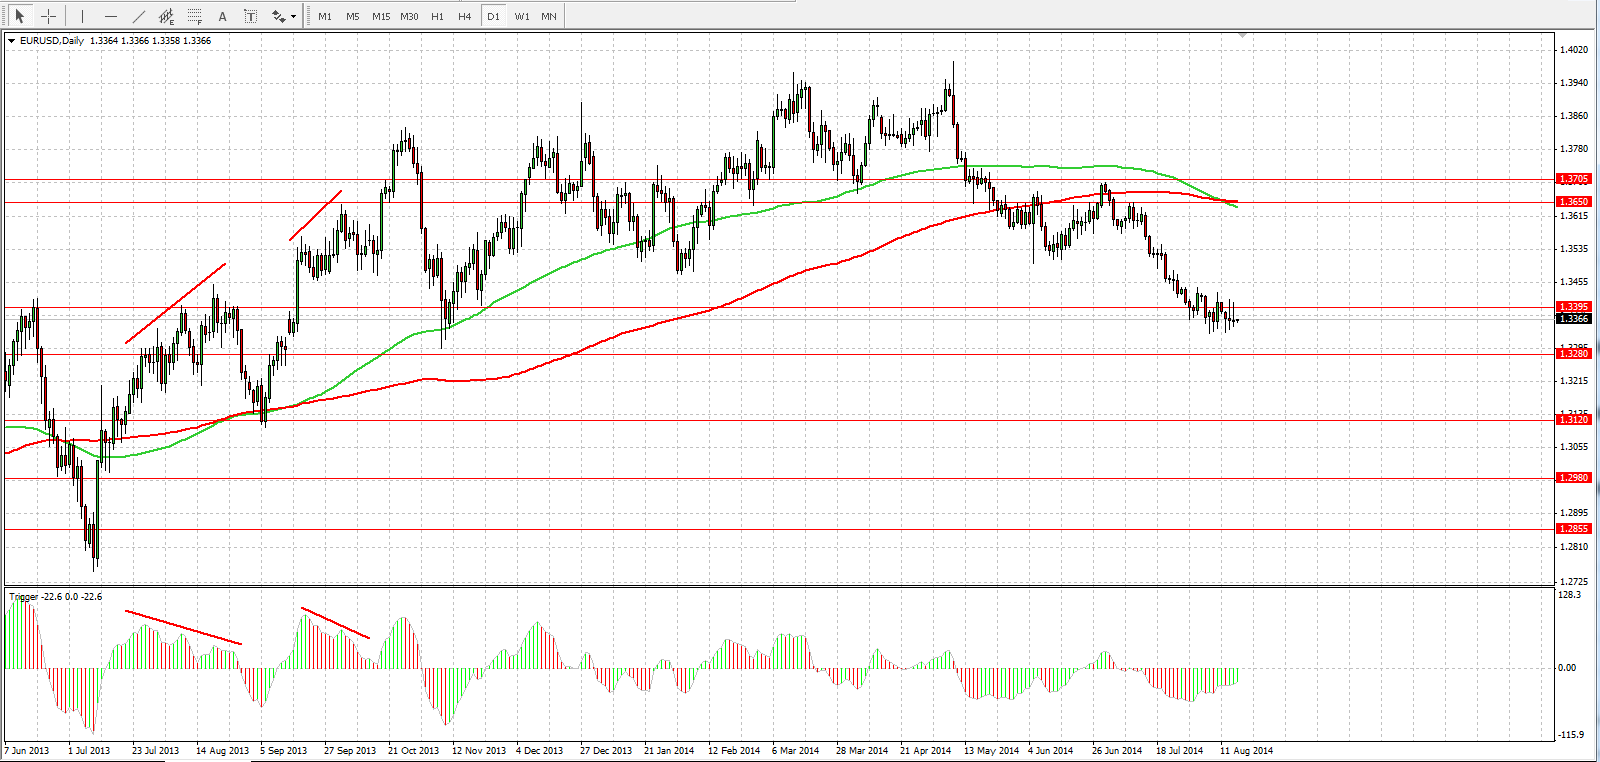
Task: Activate the crosshair tool
Action: pos(48,16)
